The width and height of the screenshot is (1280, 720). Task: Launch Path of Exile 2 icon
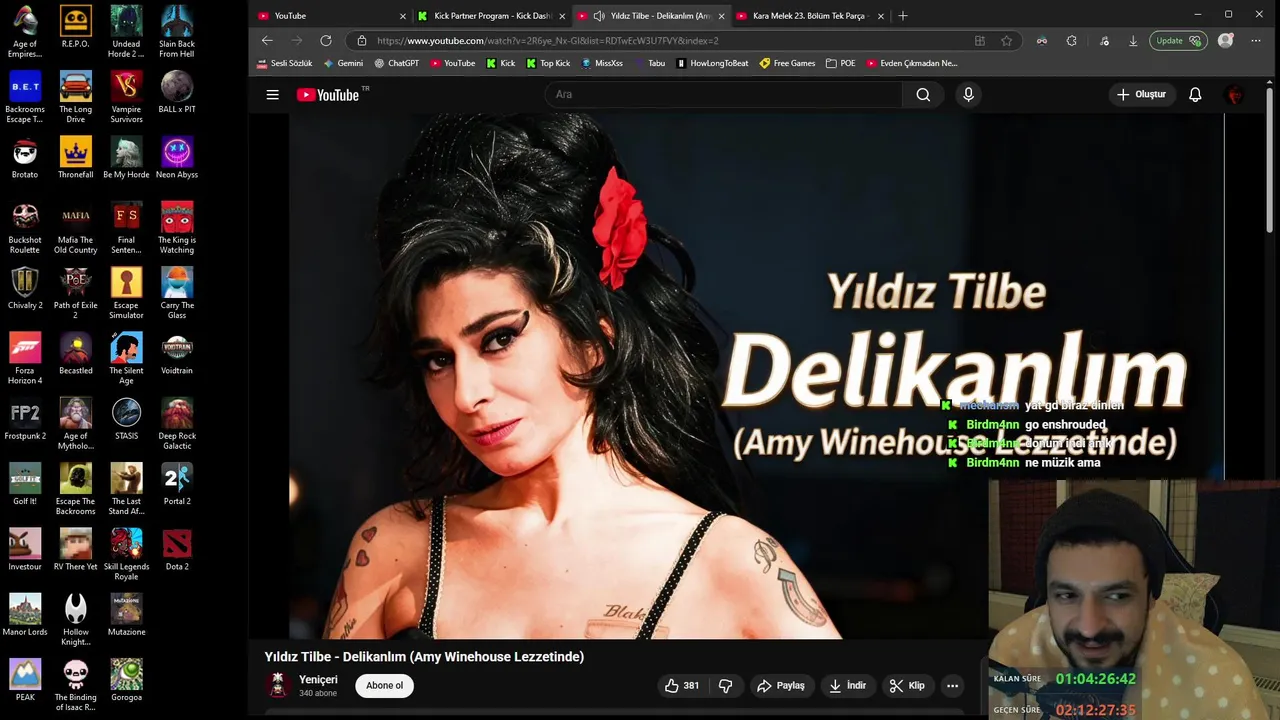pyautogui.click(x=75, y=293)
